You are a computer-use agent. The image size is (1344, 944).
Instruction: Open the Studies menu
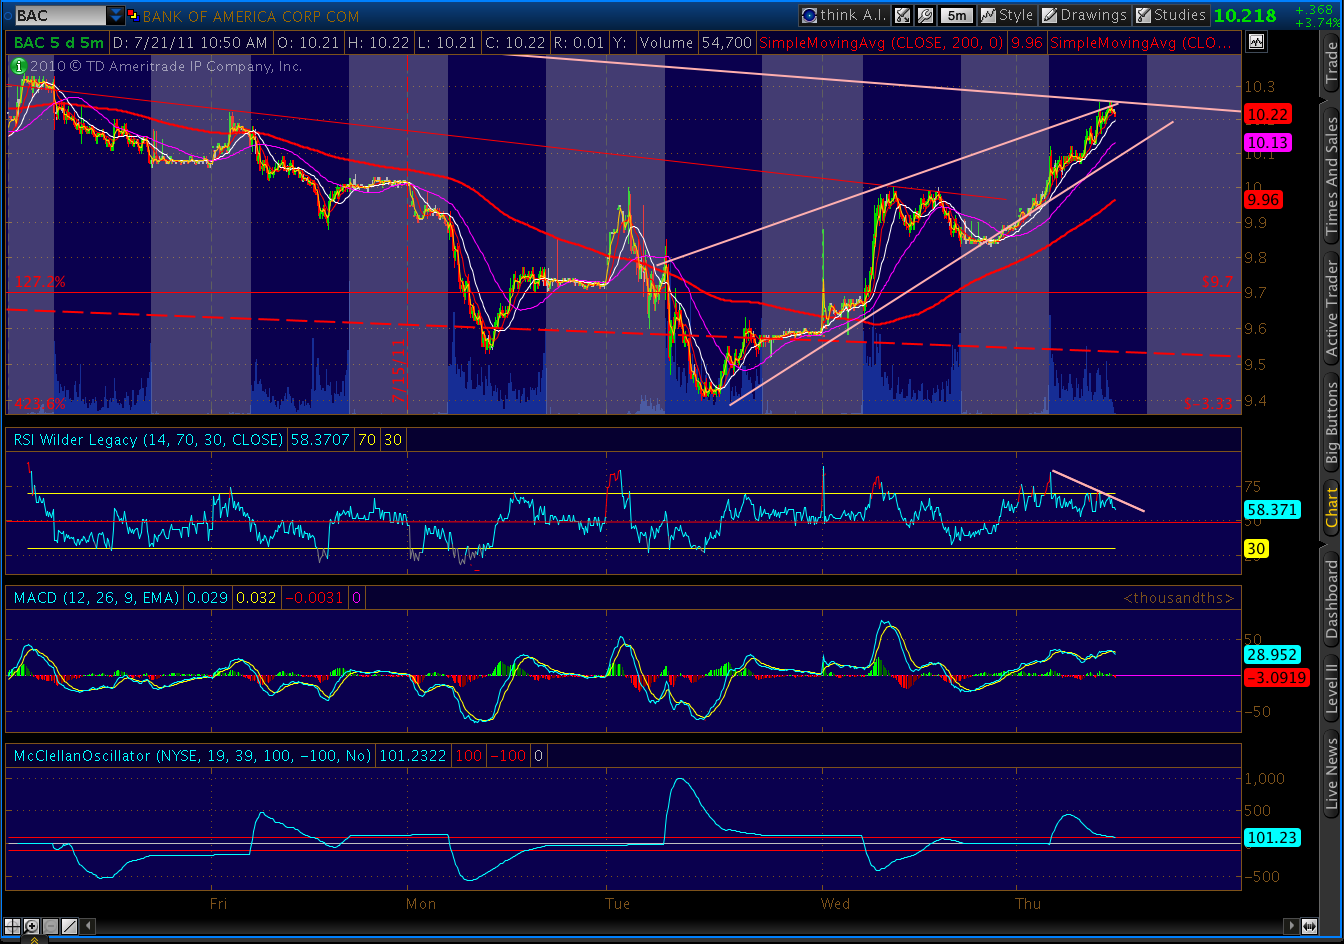[x=1171, y=15]
